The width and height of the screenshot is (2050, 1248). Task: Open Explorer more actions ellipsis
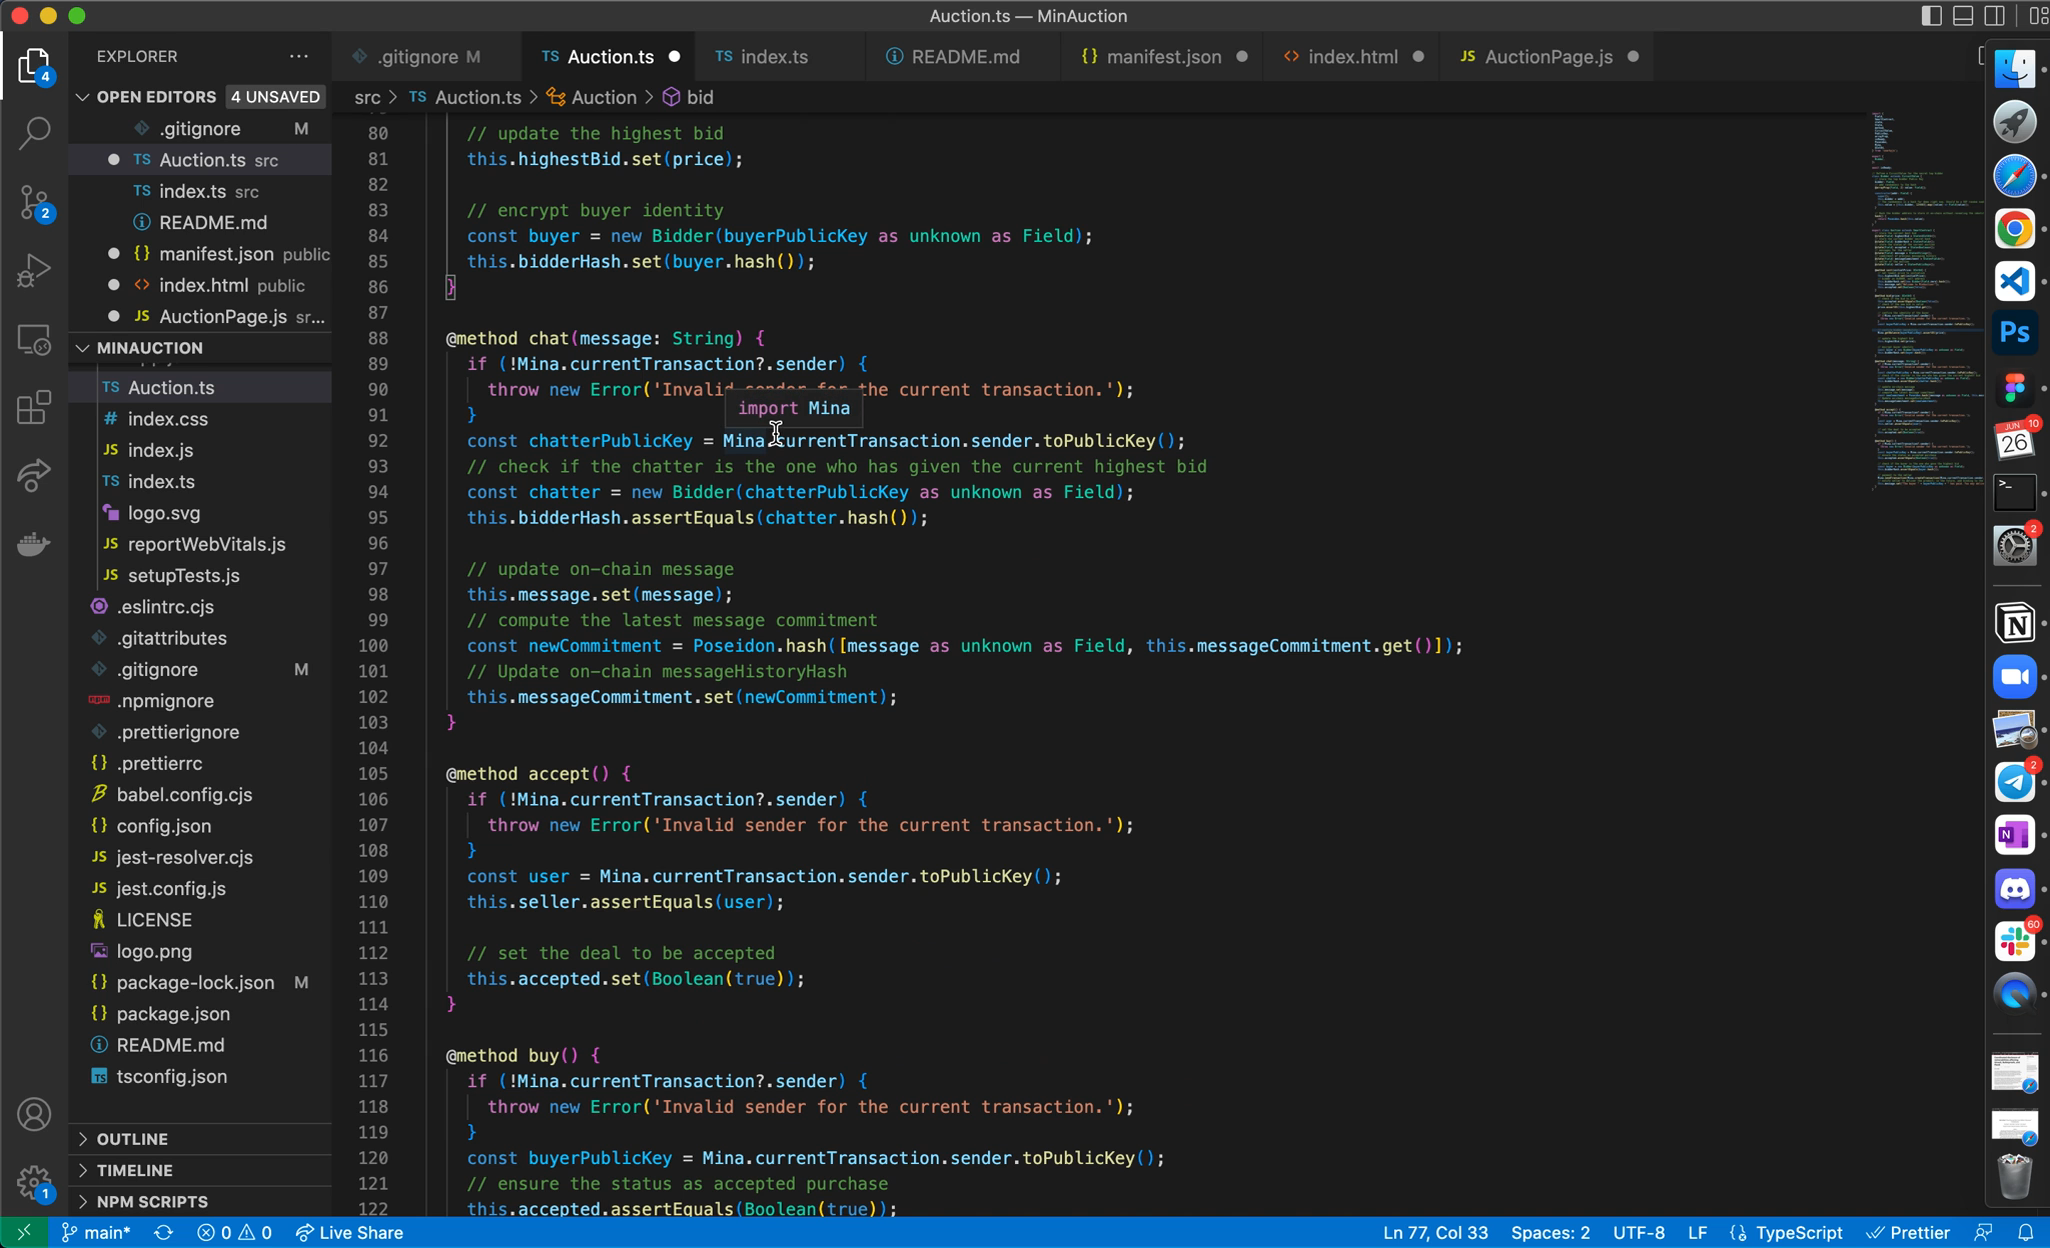point(298,56)
